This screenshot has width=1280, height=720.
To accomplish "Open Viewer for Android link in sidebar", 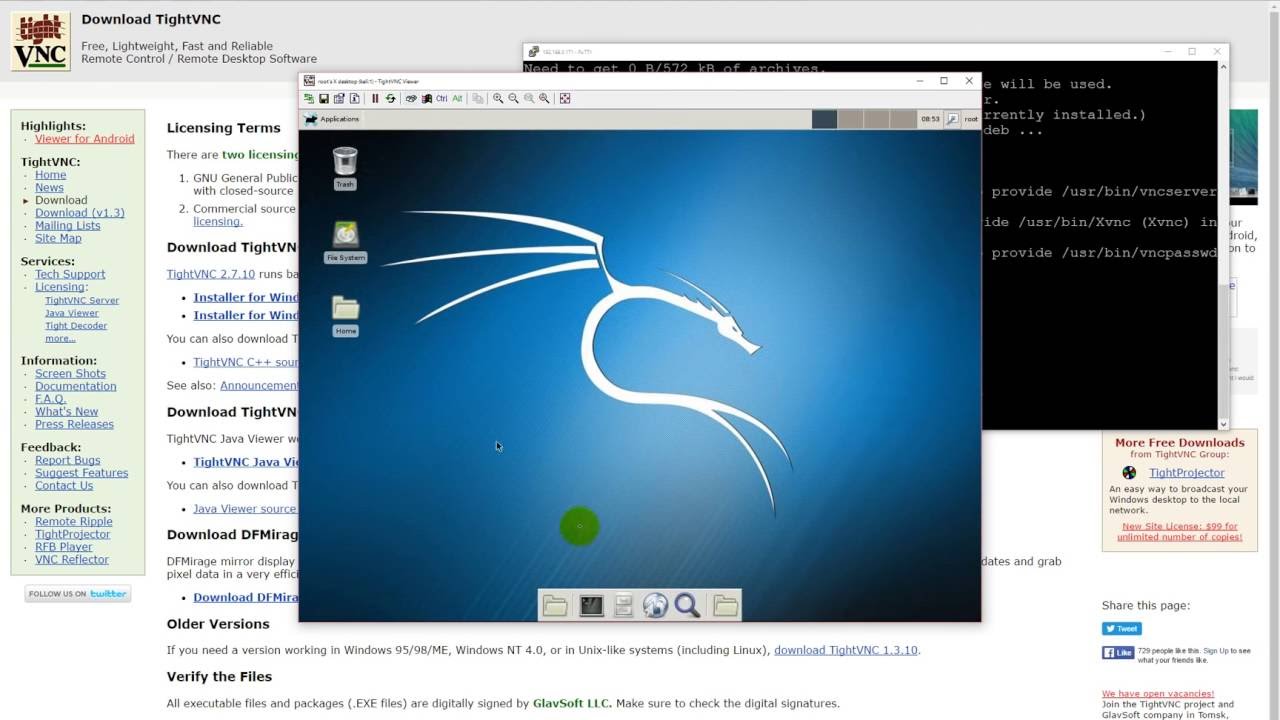I will tap(84, 139).
